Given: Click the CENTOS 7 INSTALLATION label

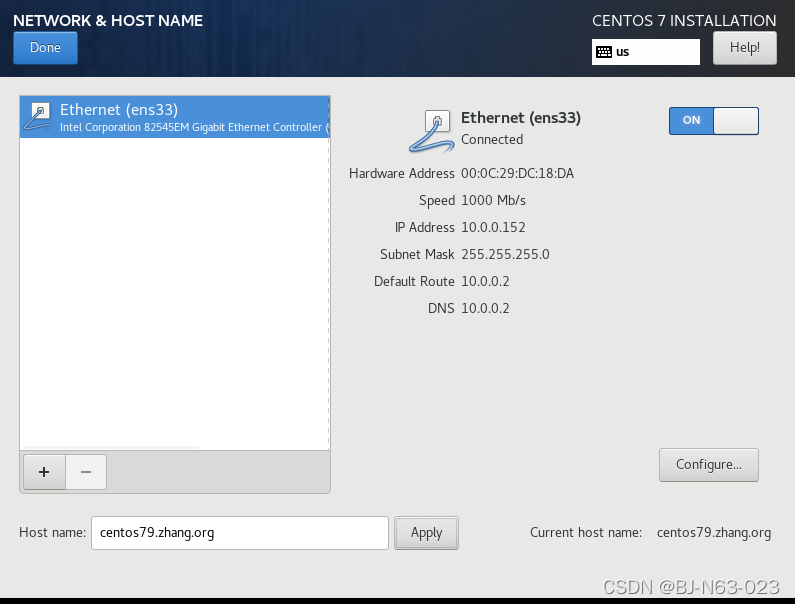Looking at the screenshot, I should pos(684,20).
